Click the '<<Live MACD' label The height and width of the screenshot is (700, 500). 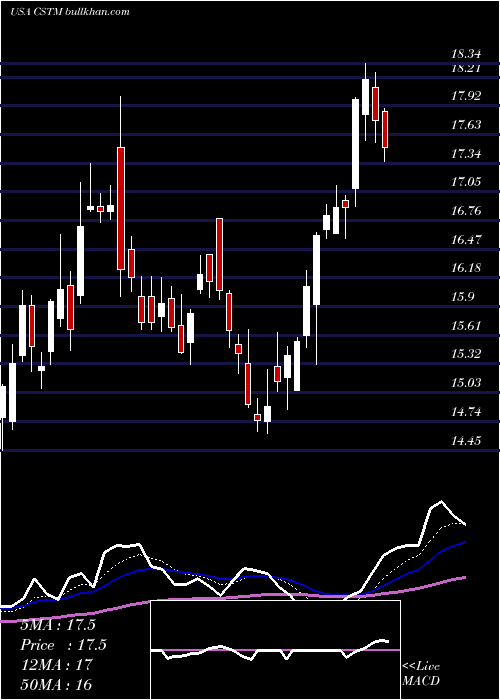(x=421, y=674)
